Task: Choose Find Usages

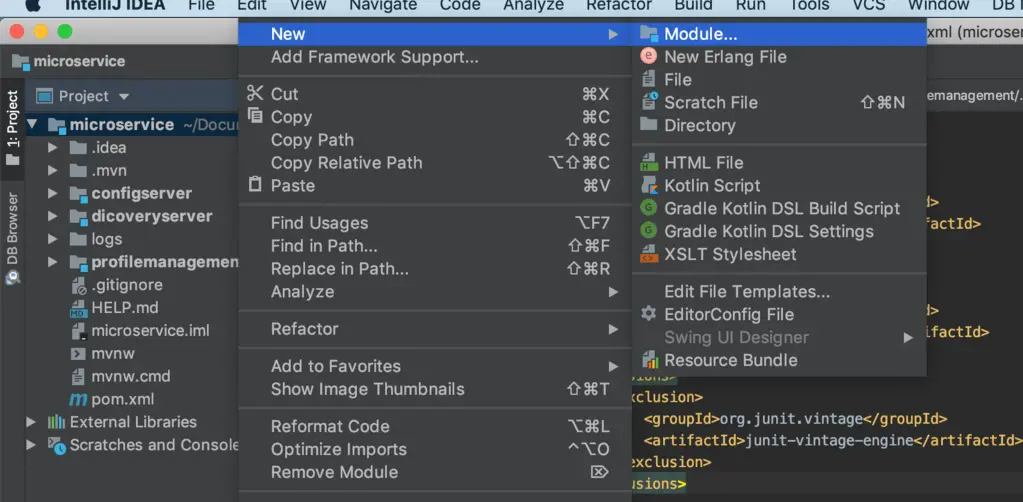Action: click(x=435, y=223)
